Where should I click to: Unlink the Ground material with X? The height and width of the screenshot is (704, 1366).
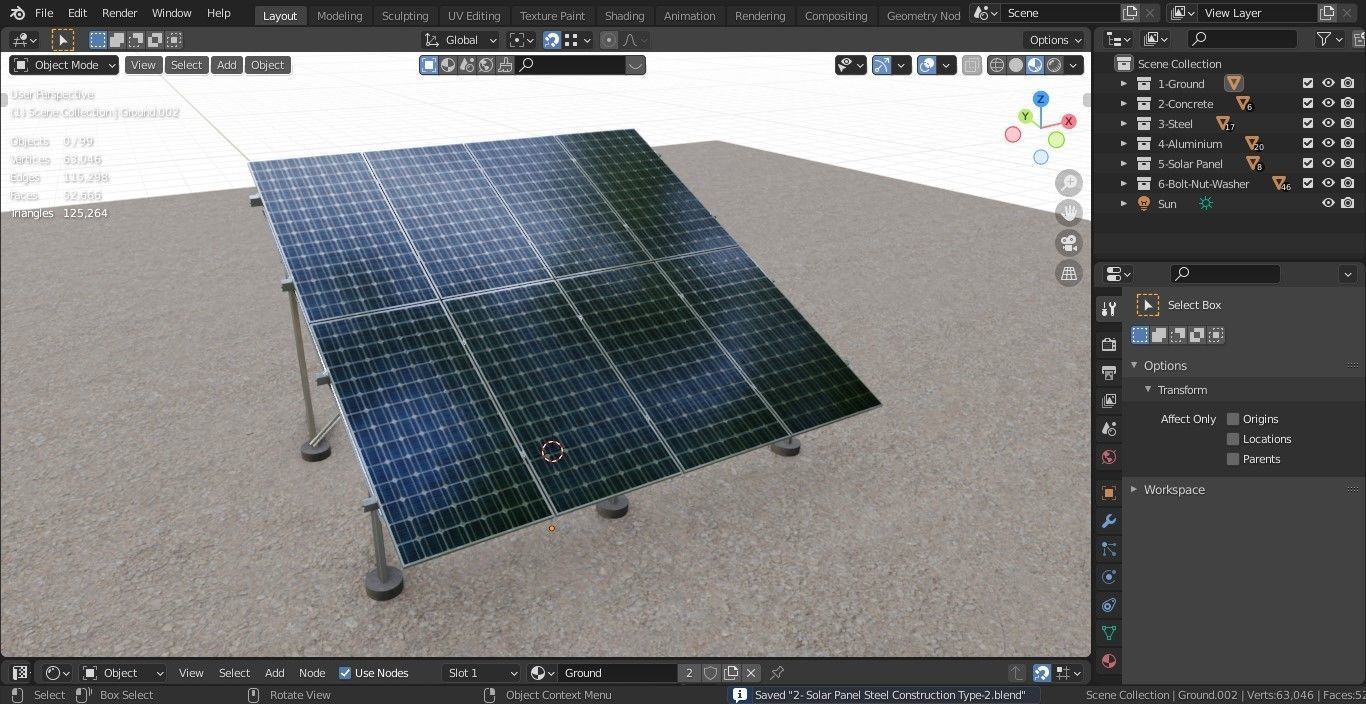coord(751,673)
